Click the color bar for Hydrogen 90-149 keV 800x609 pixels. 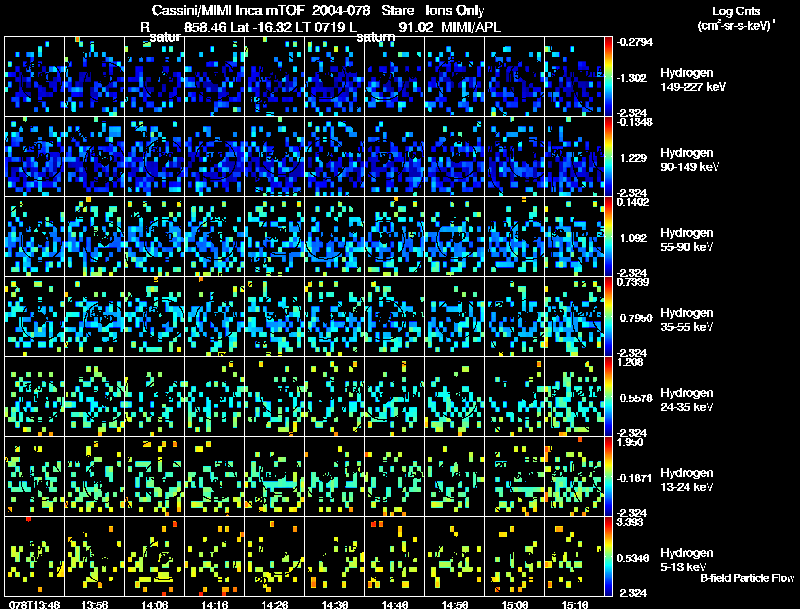pyautogui.click(x=608, y=157)
